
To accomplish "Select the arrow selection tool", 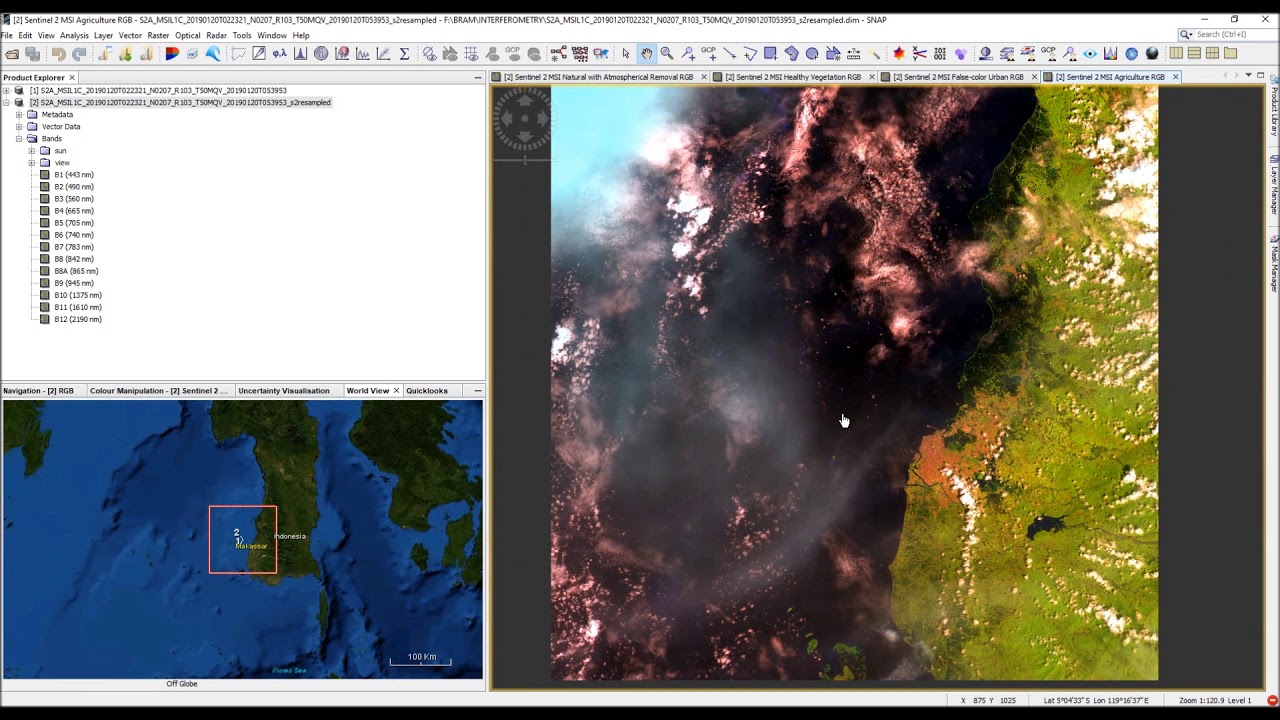I will pyautogui.click(x=626, y=54).
